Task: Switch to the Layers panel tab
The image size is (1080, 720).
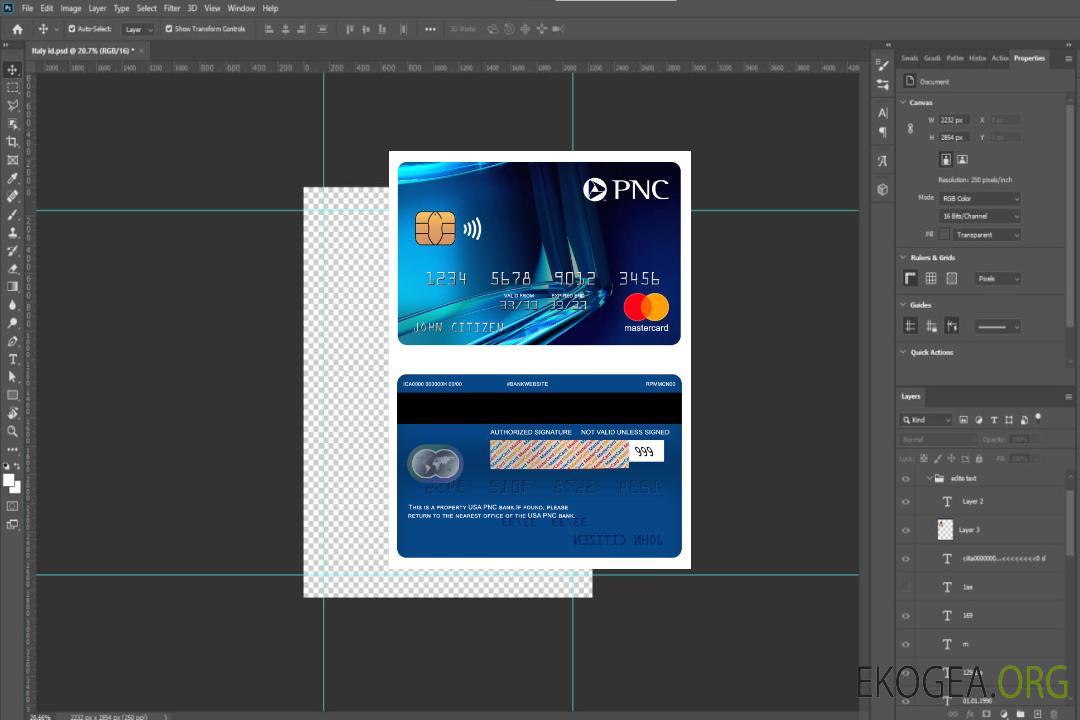Action: click(x=911, y=396)
